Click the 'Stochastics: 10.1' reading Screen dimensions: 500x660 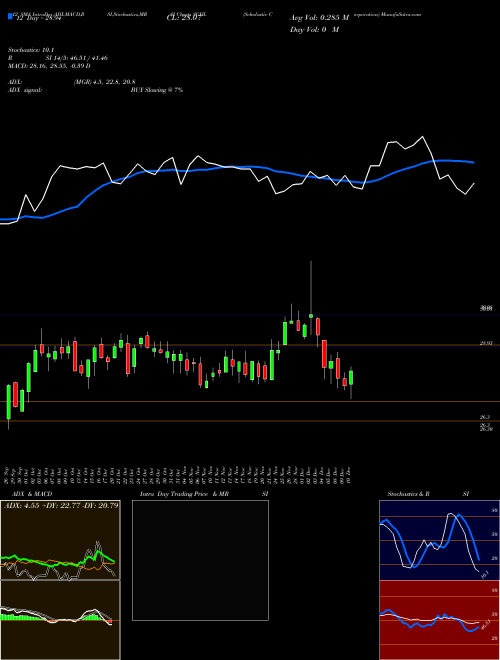click(x=31, y=50)
